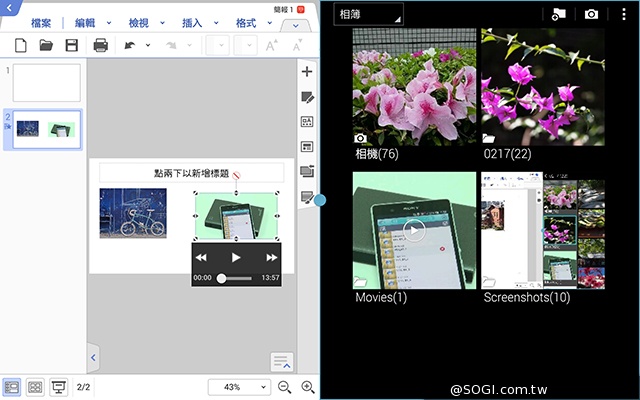Play the embedded video
The height and width of the screenshot is (400, 640).
236,257
